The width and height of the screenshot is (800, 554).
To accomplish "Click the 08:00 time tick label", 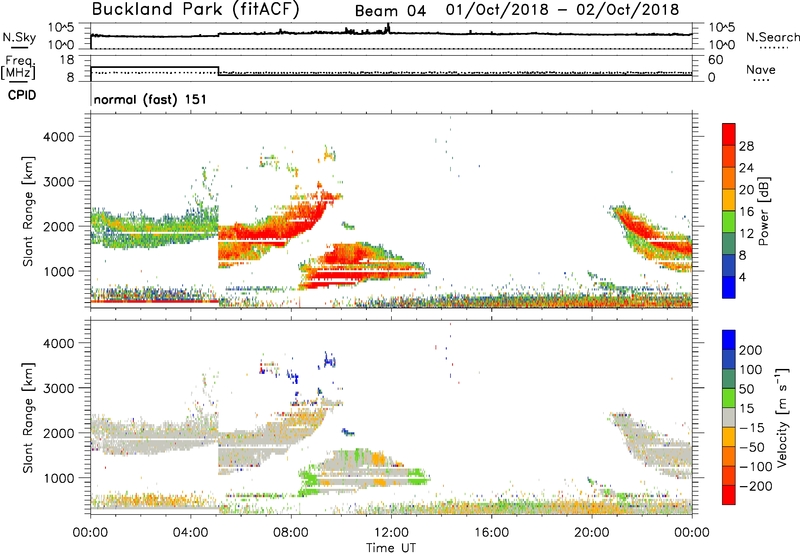I will coord(291,533).
